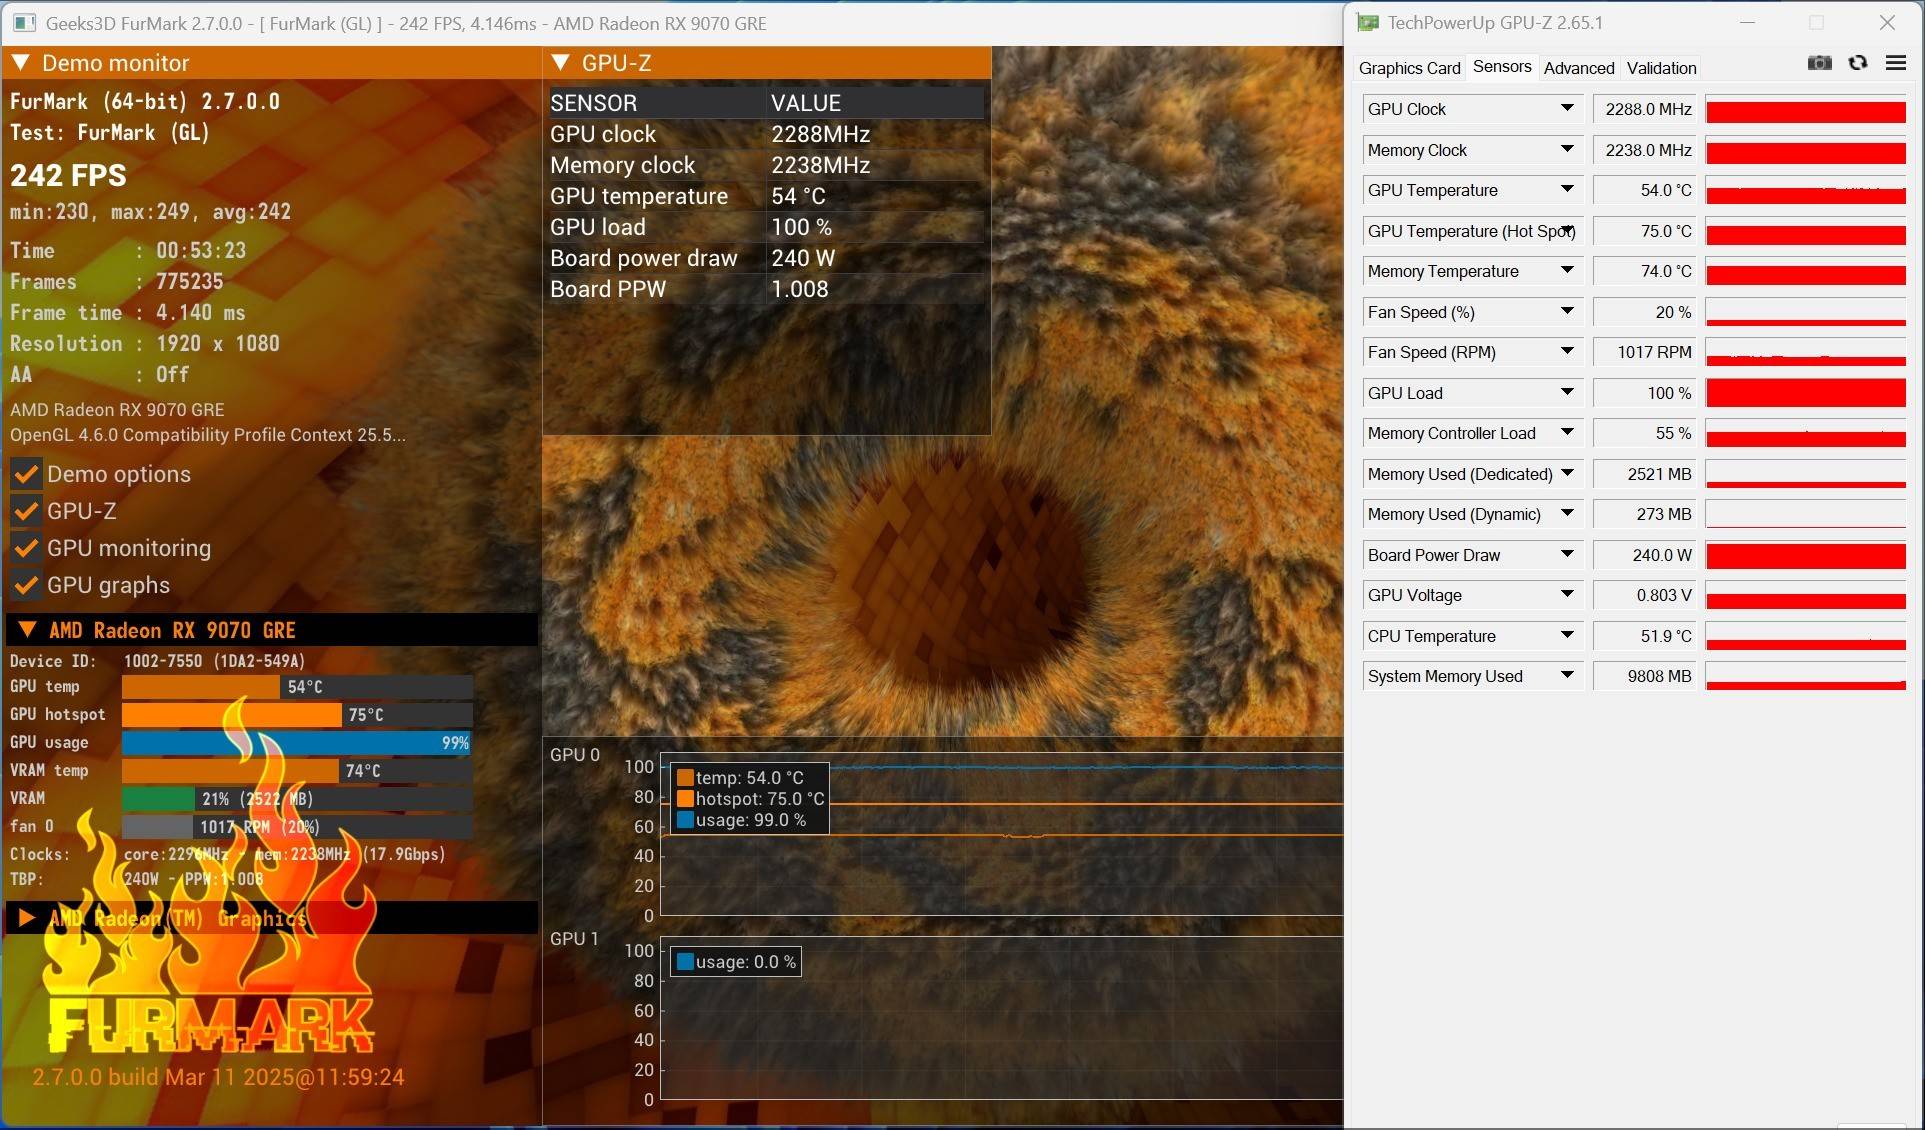Click the FurMark app icon in title bar
This screenshot has width=1925, height=1130.
25,23
